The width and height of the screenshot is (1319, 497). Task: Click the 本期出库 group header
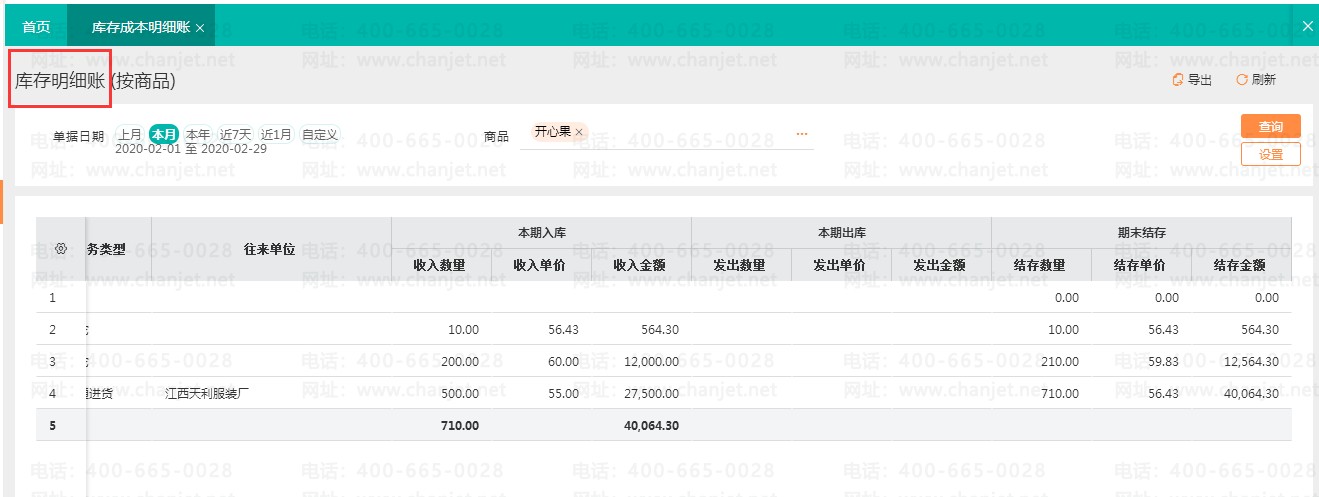pos(841,233)
